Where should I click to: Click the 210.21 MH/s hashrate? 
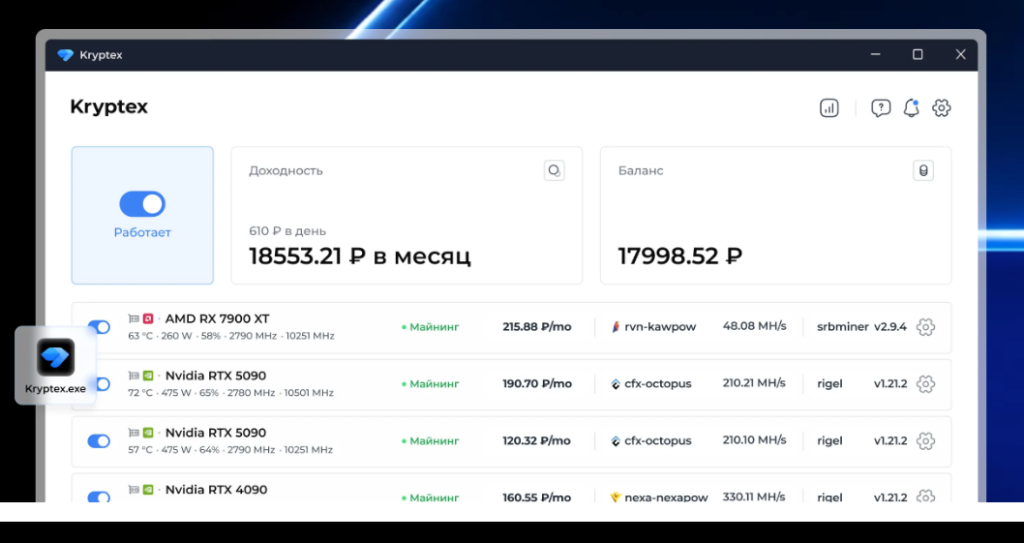754,383
